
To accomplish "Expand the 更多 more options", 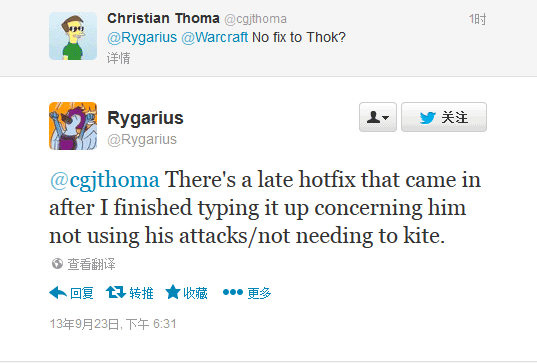I will coord(259,293).
